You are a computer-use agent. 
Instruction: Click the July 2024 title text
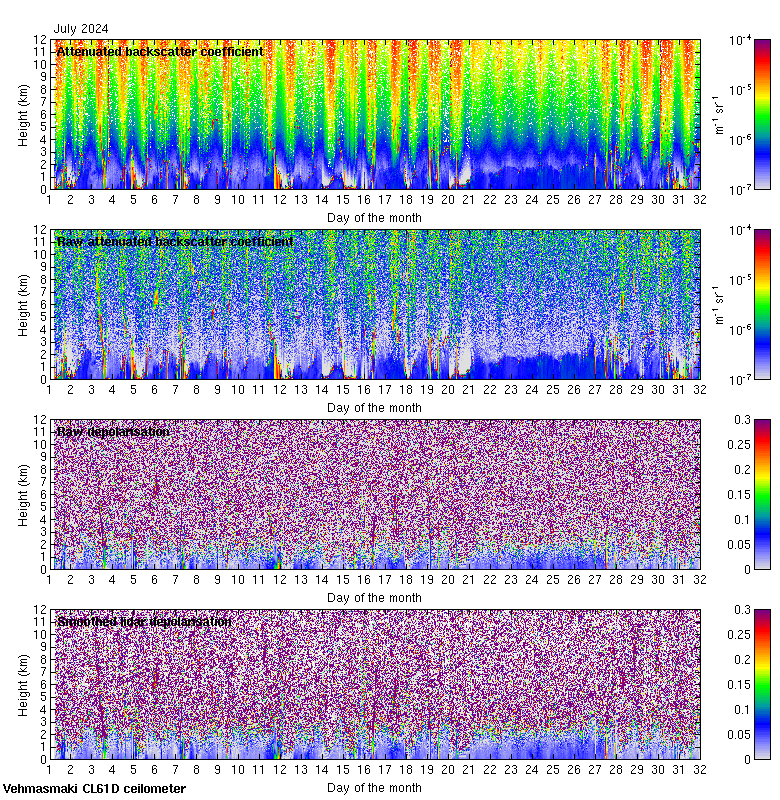tap(82, 29)
